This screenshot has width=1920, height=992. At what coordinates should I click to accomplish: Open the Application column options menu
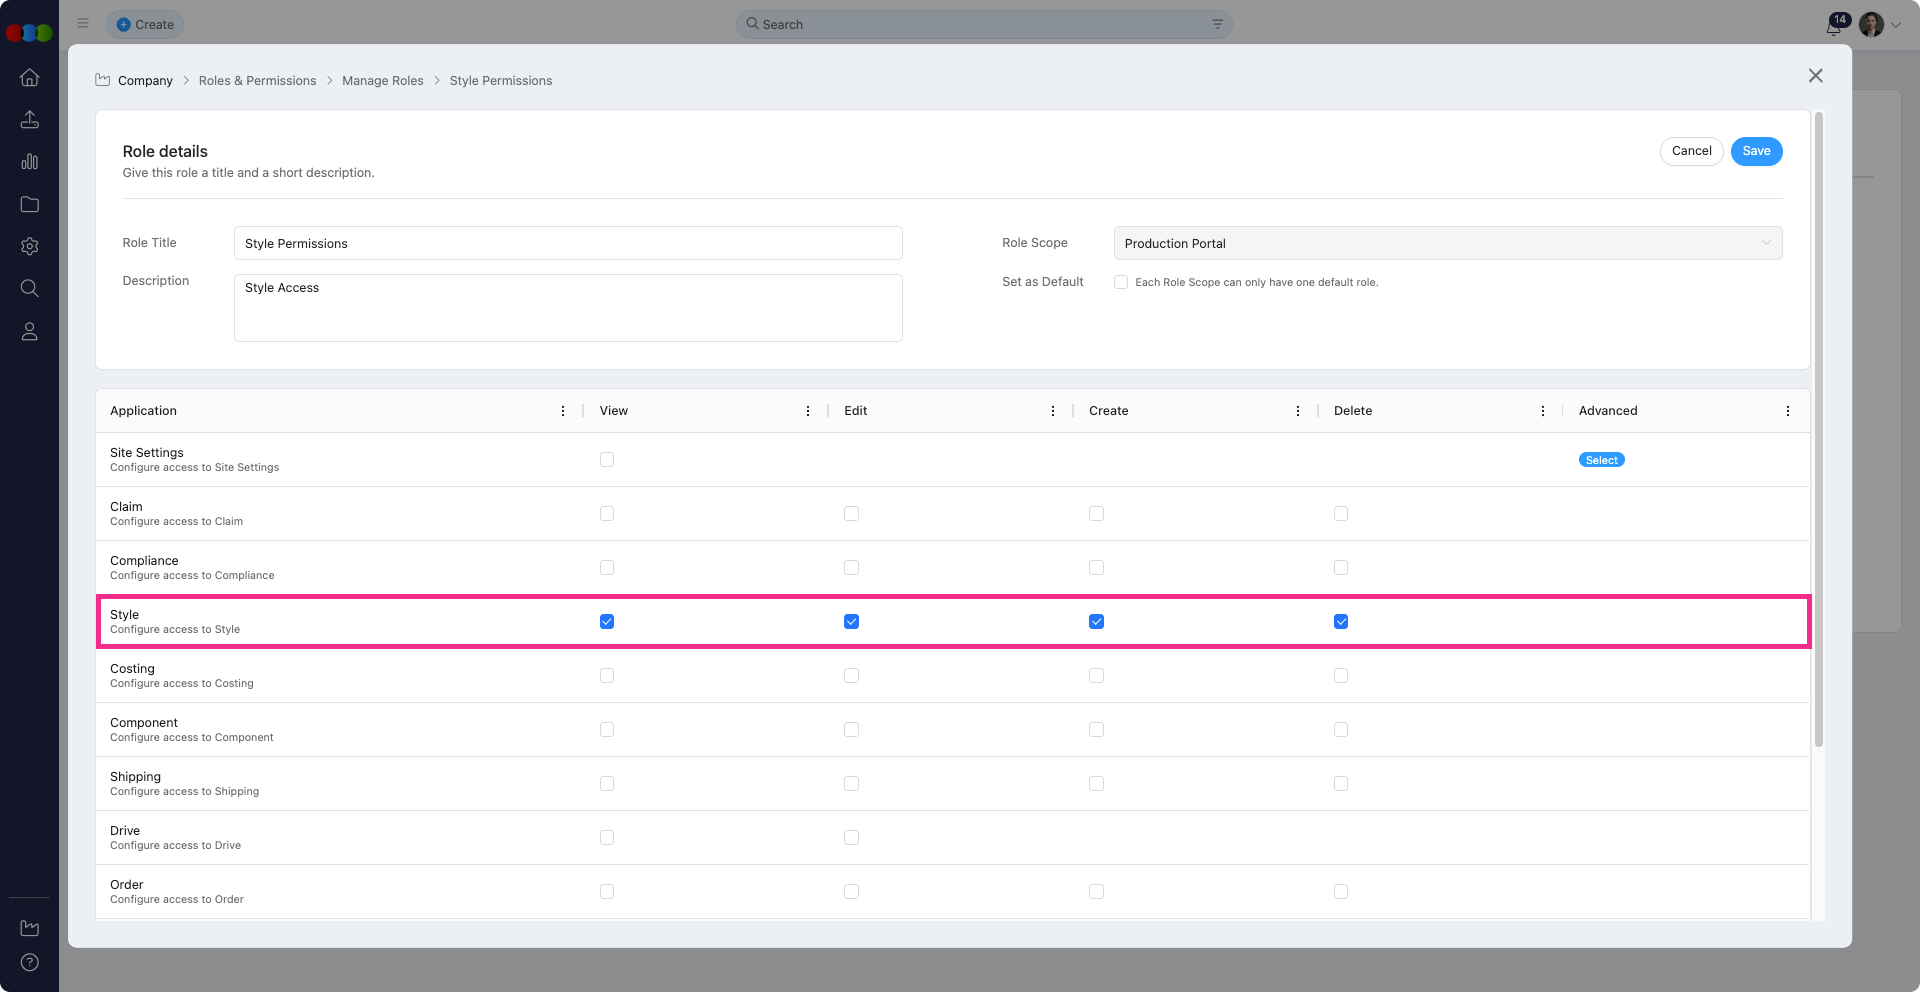(563, 411)
